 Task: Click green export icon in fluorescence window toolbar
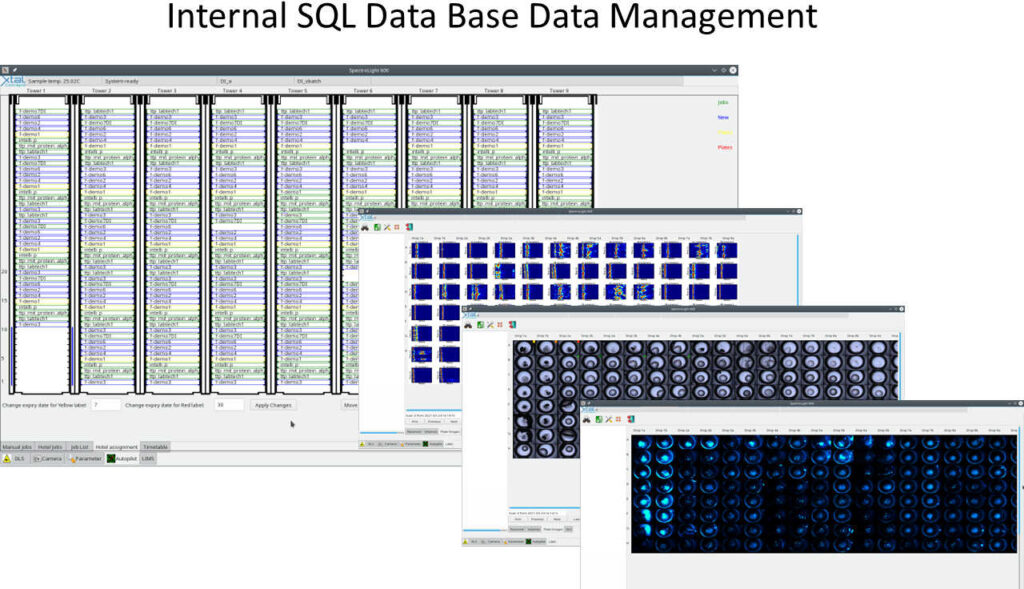[x=600, y=420]
